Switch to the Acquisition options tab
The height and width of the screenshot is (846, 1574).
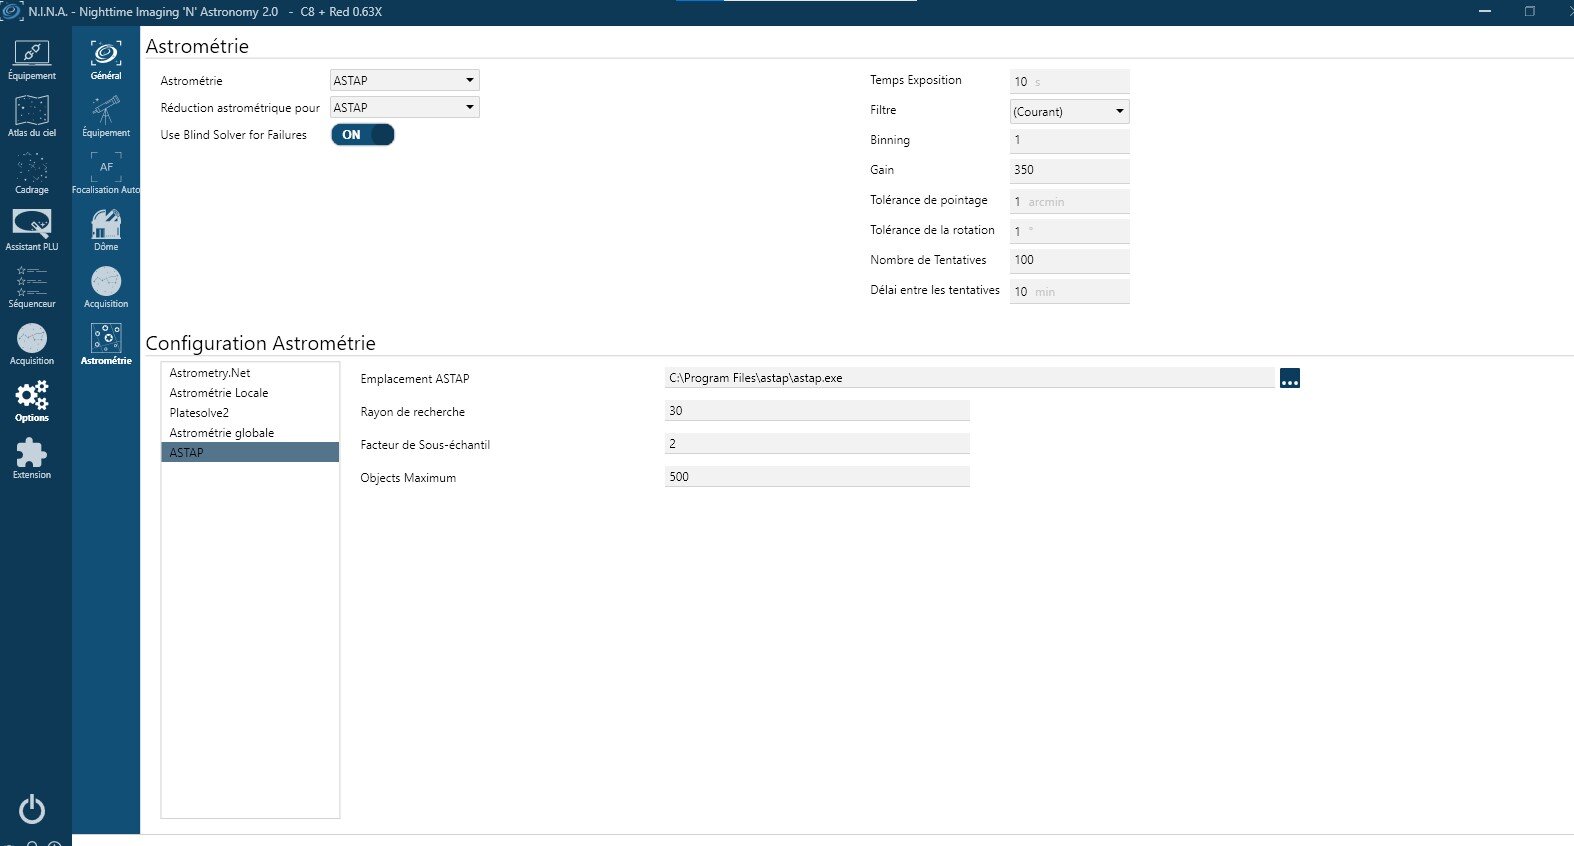[106, 288]
